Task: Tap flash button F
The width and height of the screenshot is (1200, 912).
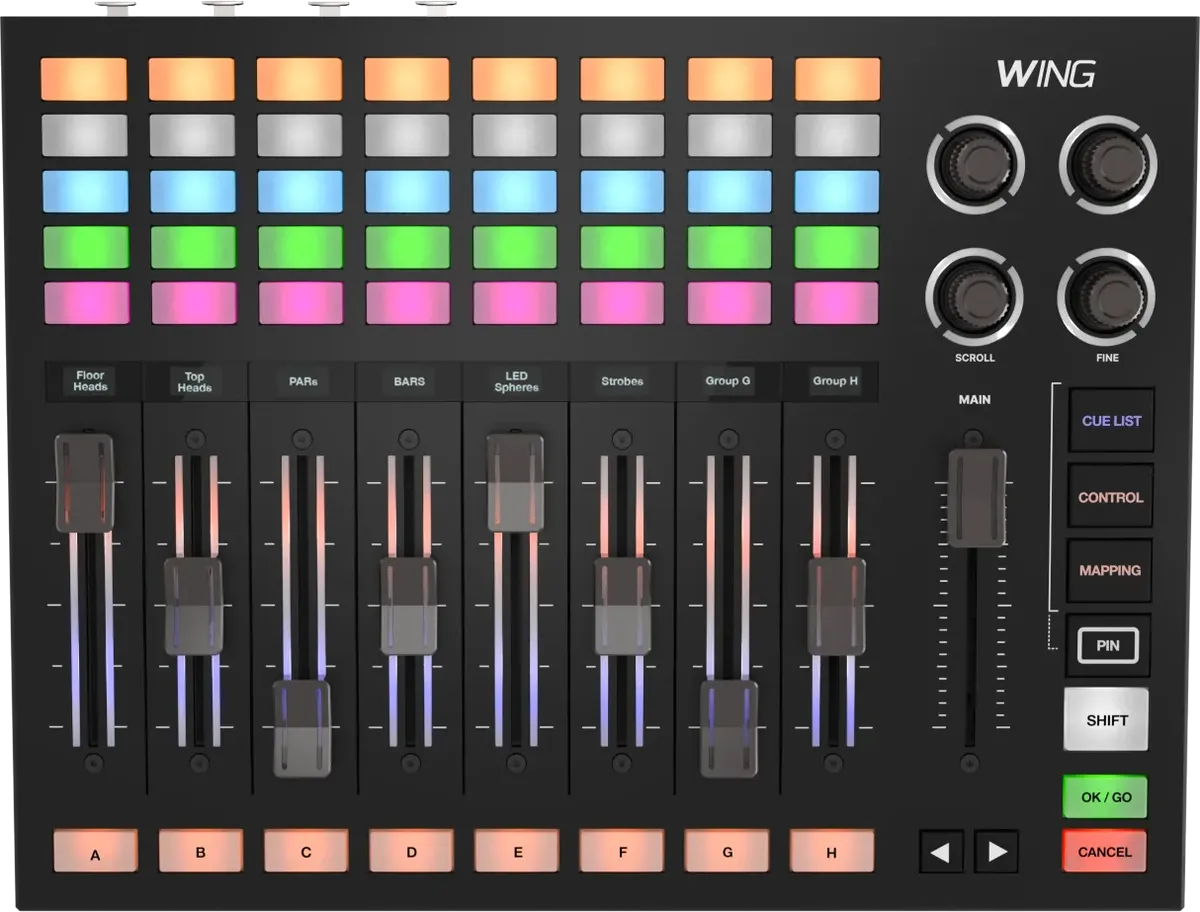Action: (x=622, y=852)
